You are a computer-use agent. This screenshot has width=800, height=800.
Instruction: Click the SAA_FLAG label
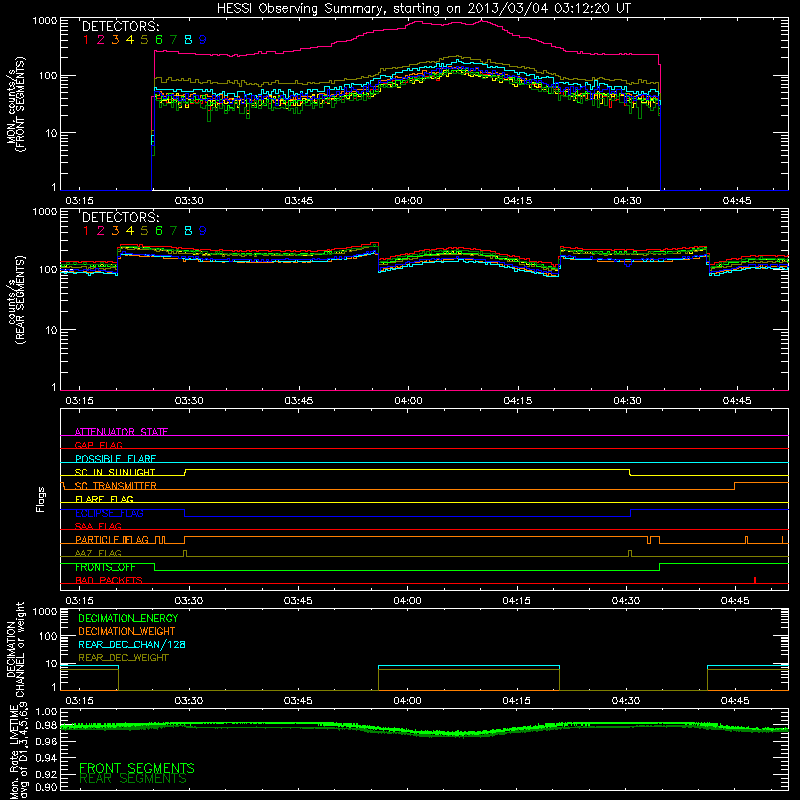[x=98, y=527]
